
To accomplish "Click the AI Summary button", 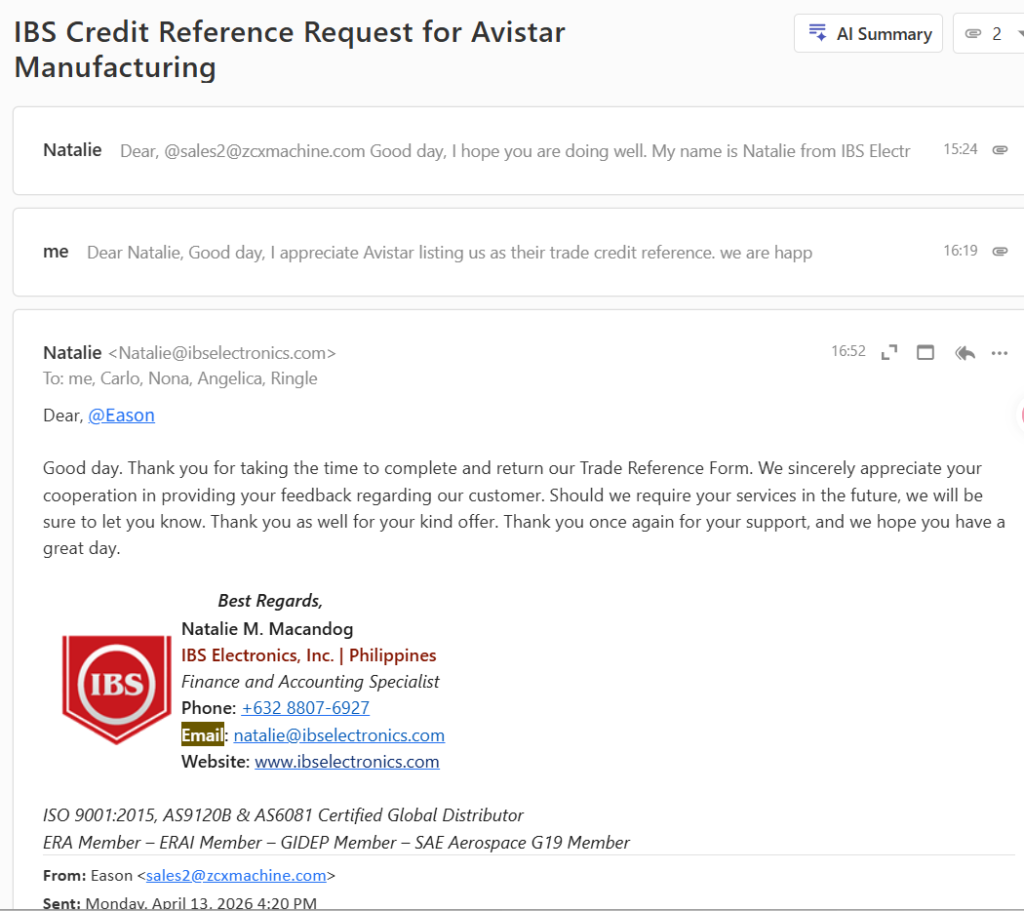I will [868, 34].
